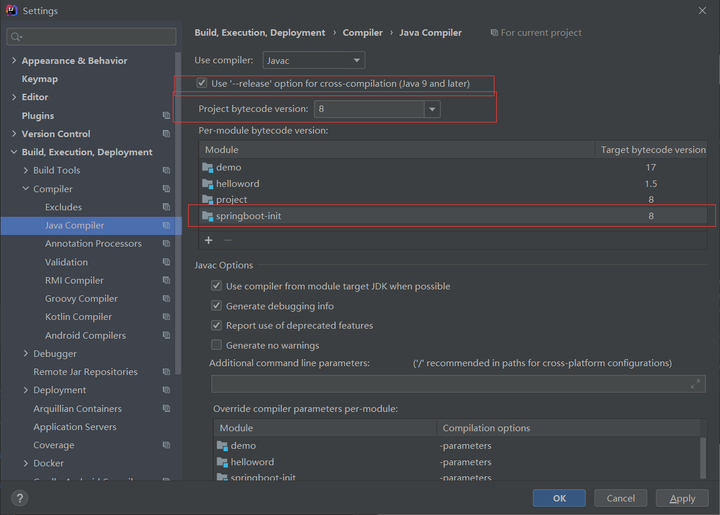Click the Additional command line parameters field
Image resolution: width=720 pixels, height=515 pixels.
point(450,384)
